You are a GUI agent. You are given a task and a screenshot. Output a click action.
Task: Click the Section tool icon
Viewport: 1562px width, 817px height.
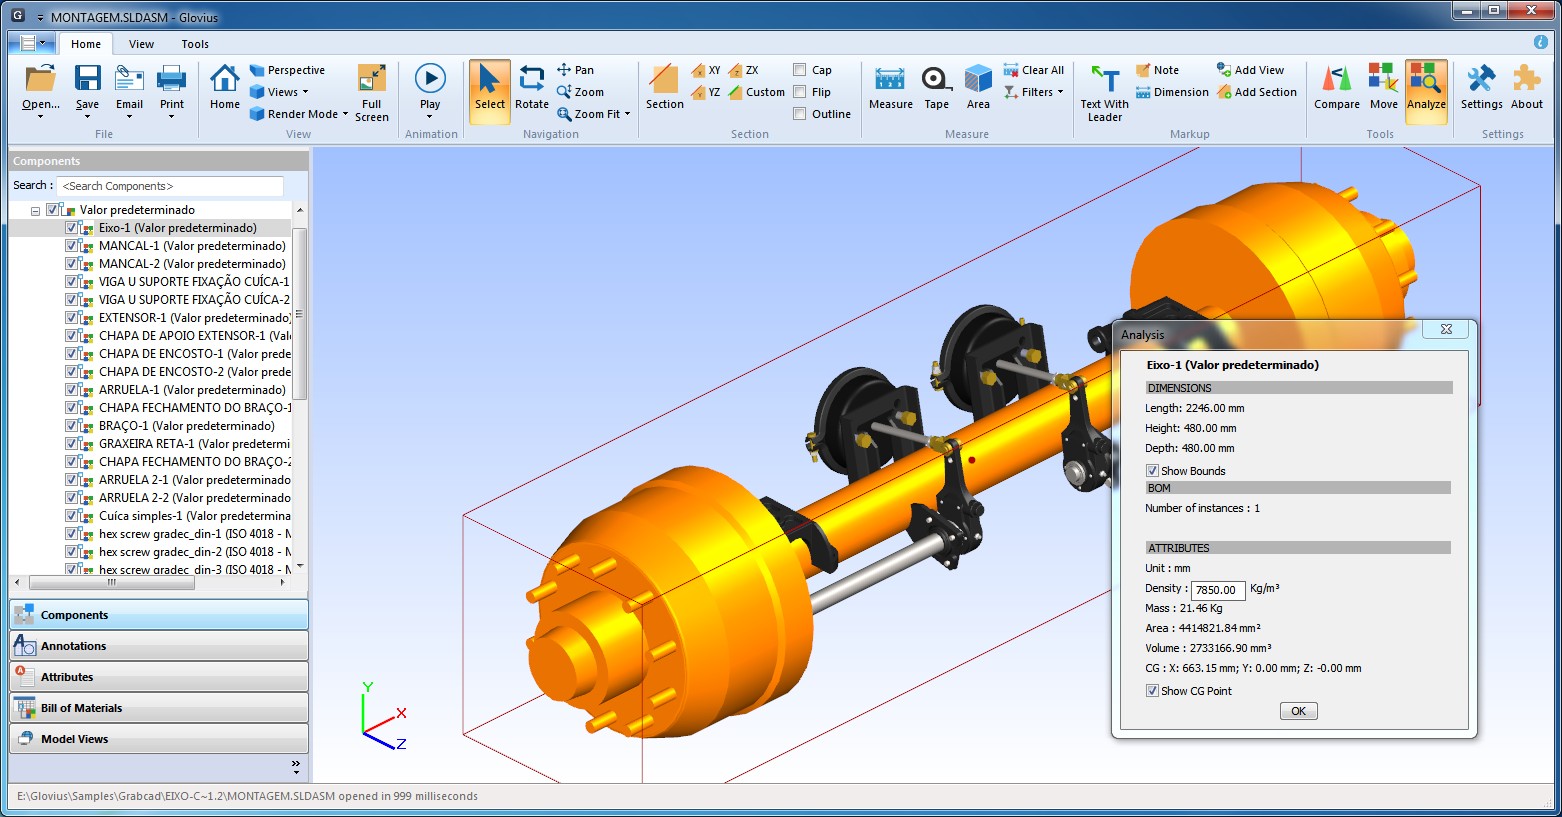[x=664, y=79]
